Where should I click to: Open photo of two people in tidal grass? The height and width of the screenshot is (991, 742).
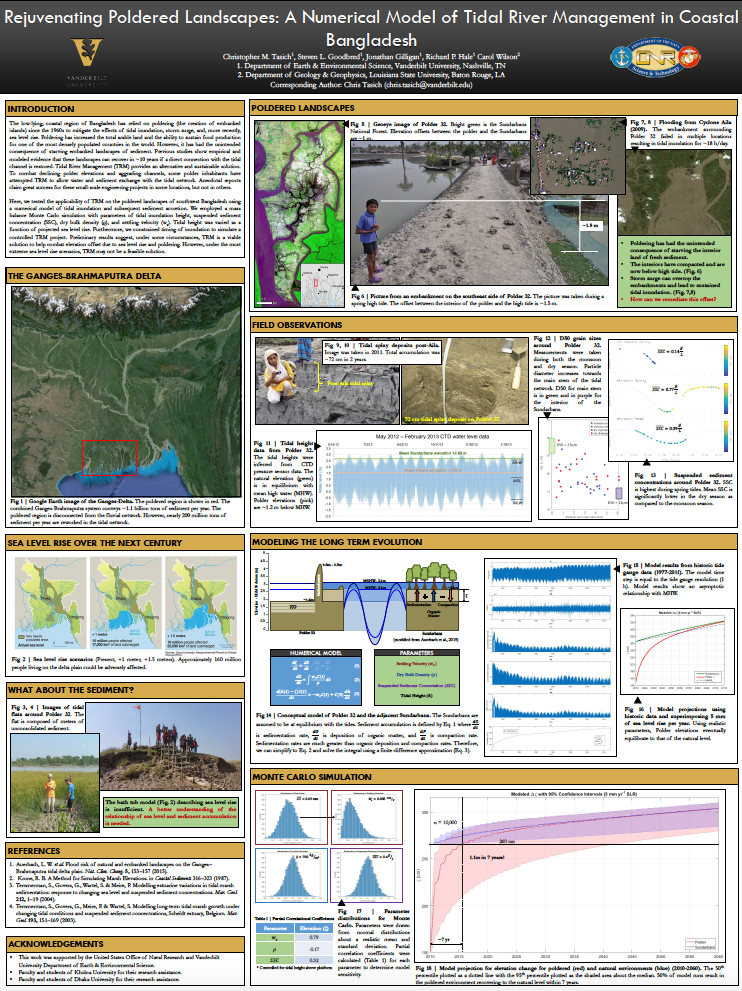coord(55,782)
